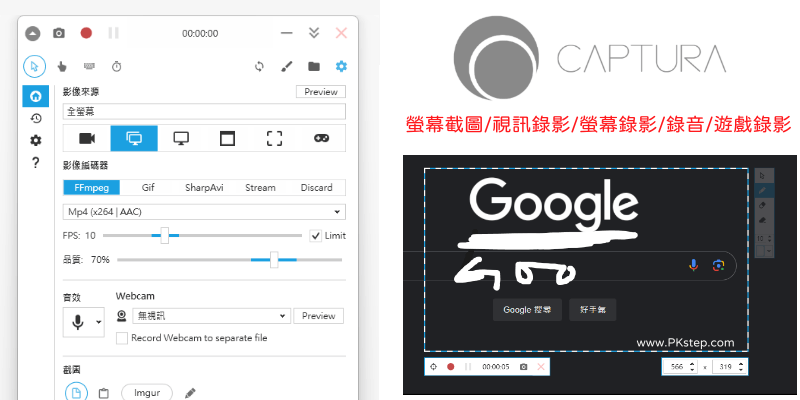The width and height of the screenshot is (800, 400).
Task: Toggle the mouse clicks hand icon
Action: click(62, 66)
